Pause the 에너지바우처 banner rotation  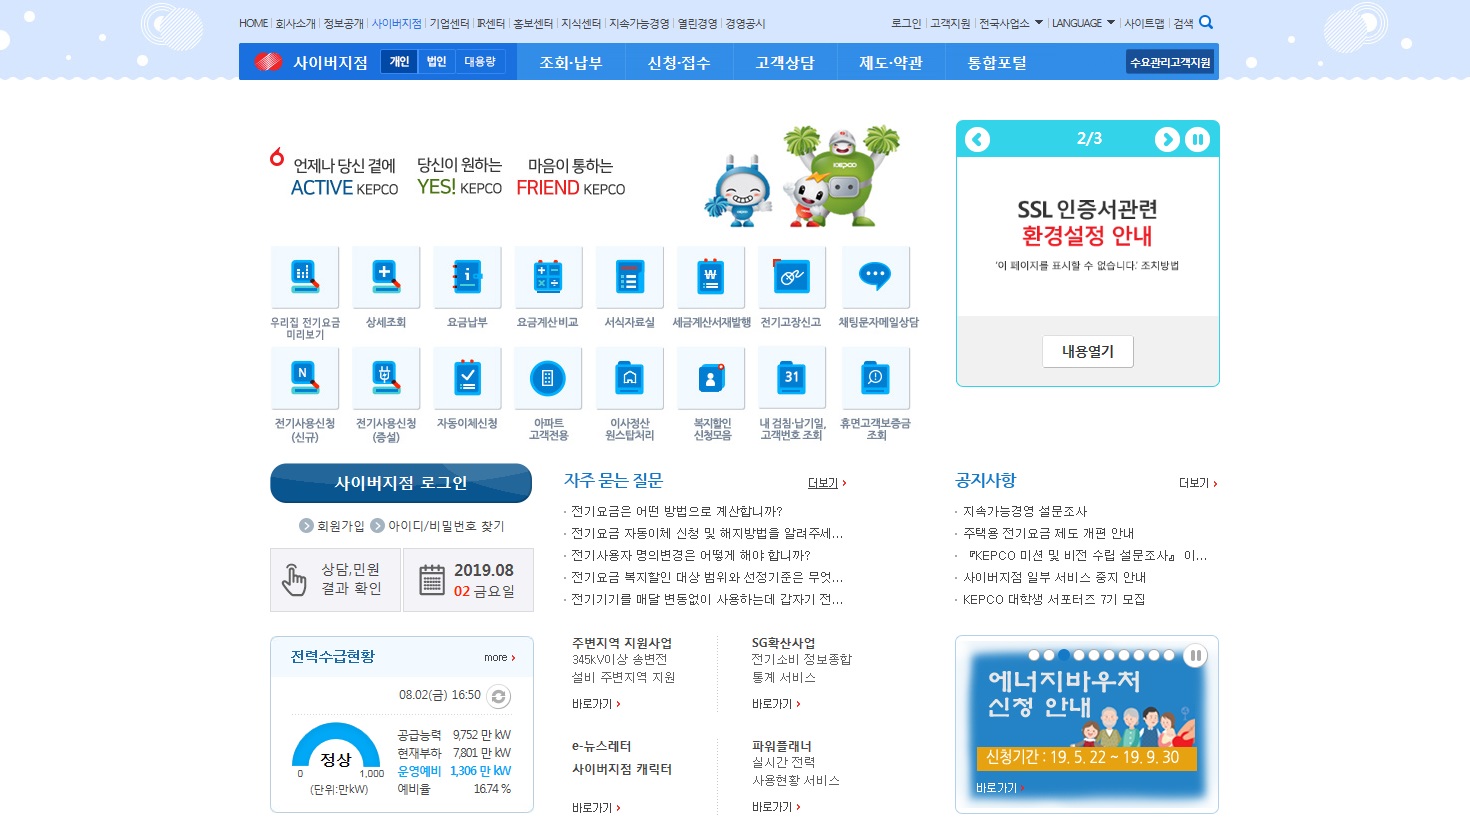point(1195,656)
